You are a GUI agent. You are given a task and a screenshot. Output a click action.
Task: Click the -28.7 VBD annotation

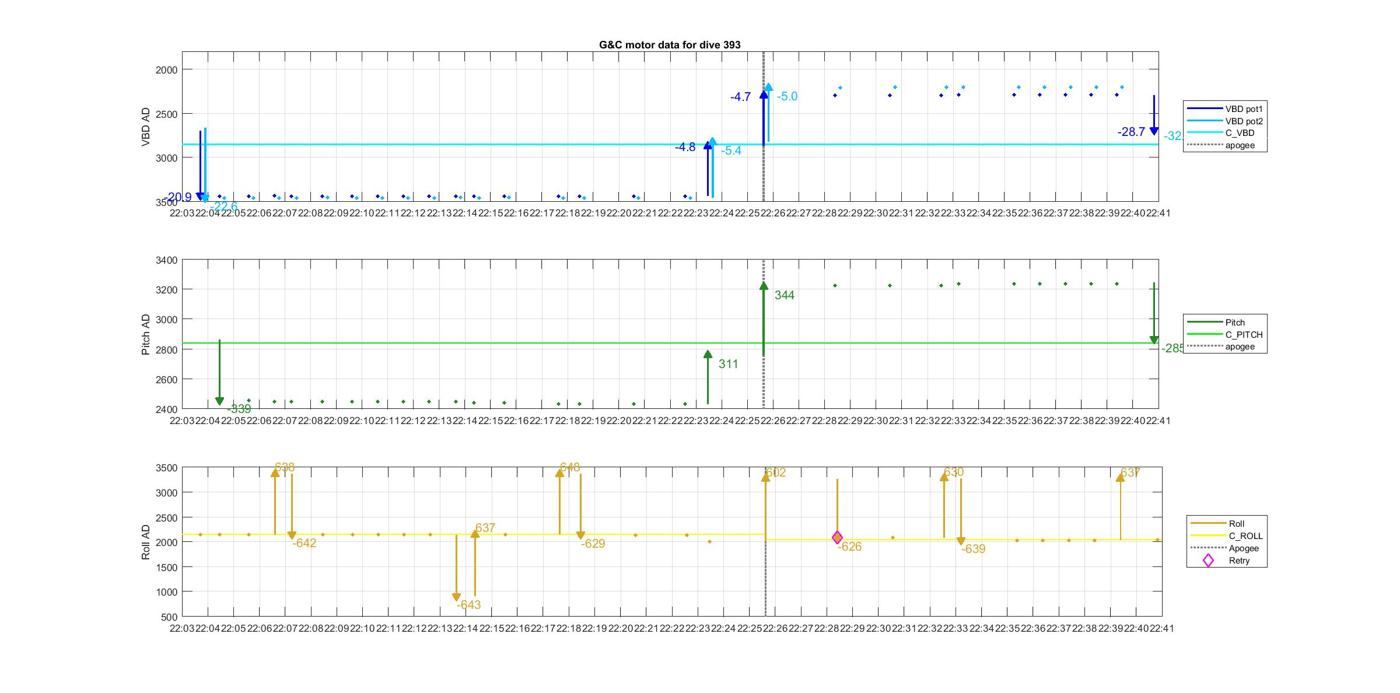pyautogui.click(x=1132, y=132)
